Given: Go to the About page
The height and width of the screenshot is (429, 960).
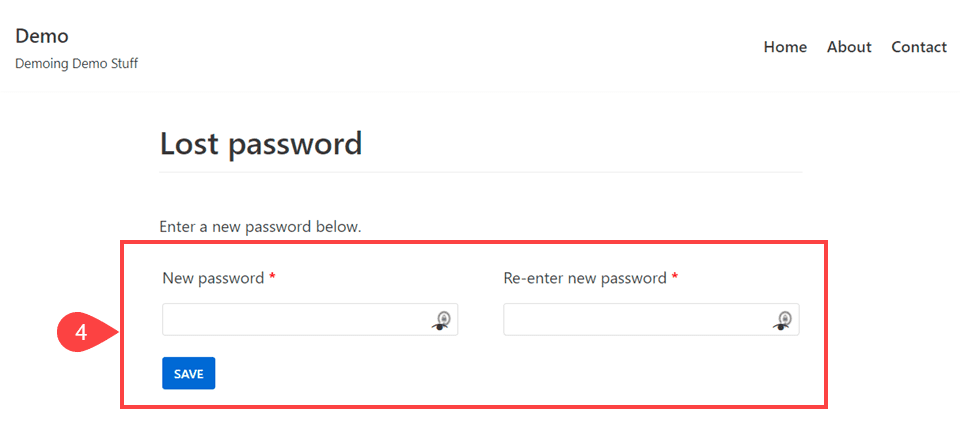Looking at the screenshot, I should (849, 47).
